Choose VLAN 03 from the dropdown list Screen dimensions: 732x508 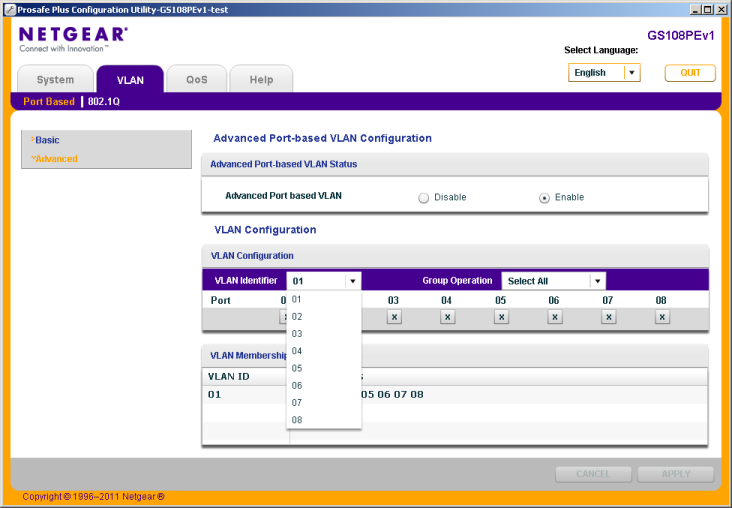point(297,334)
